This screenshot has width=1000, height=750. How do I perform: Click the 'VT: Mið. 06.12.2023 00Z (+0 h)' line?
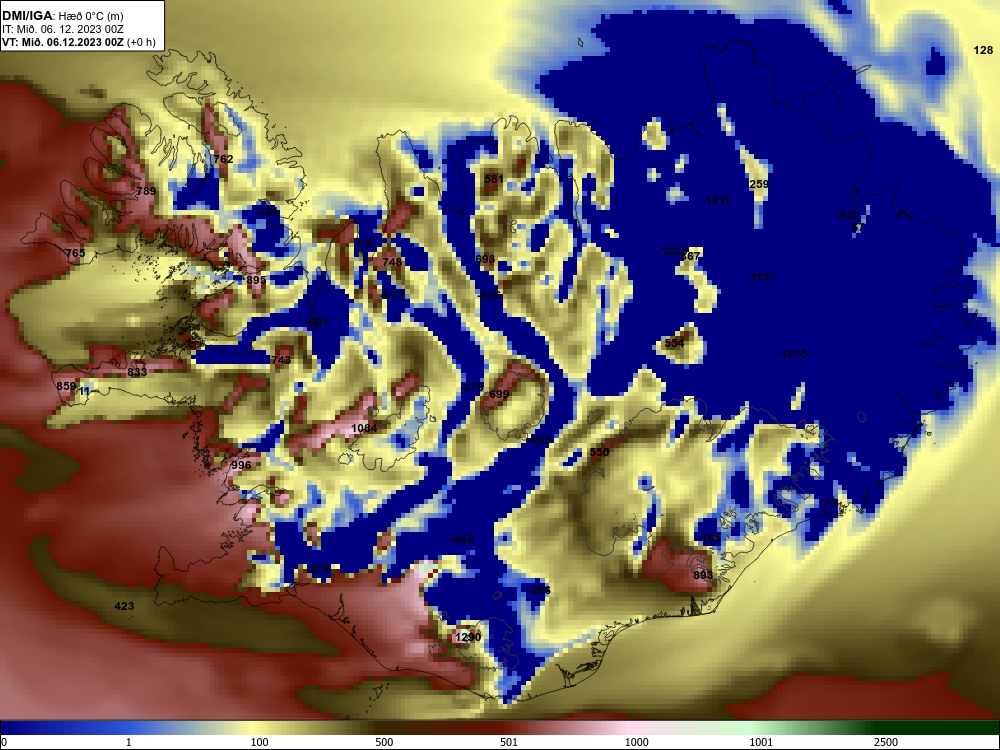[78, 42]
